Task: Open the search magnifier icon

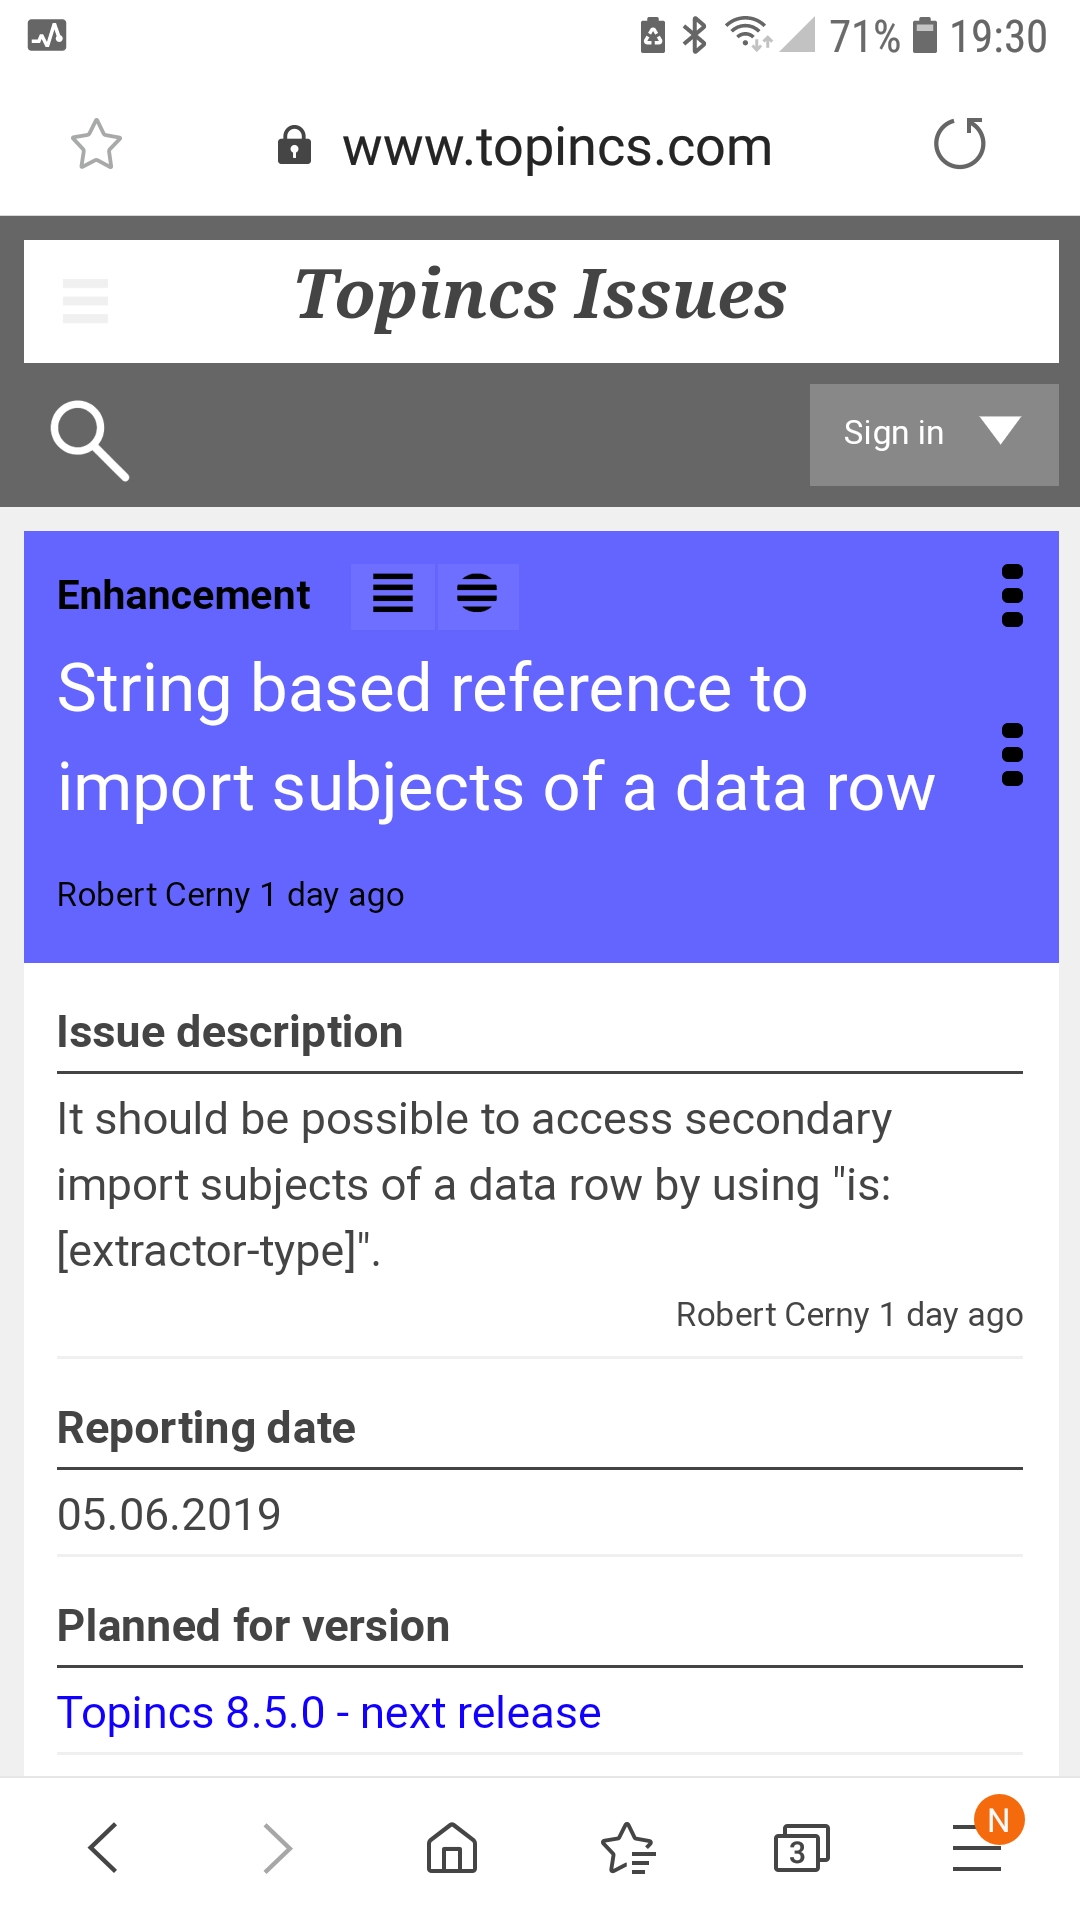Action: pyautogui.click(x=90, y=440)
